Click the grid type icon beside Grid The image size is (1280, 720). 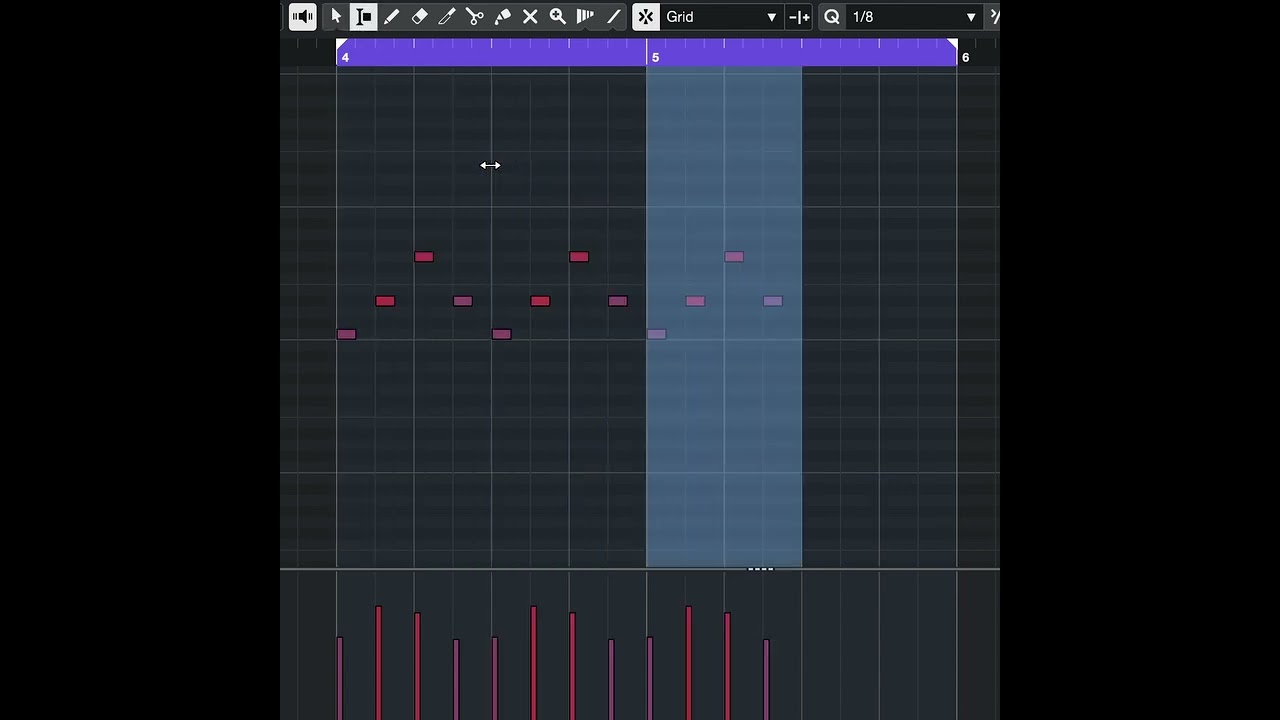pyautogui.click(x=799, y=16)
